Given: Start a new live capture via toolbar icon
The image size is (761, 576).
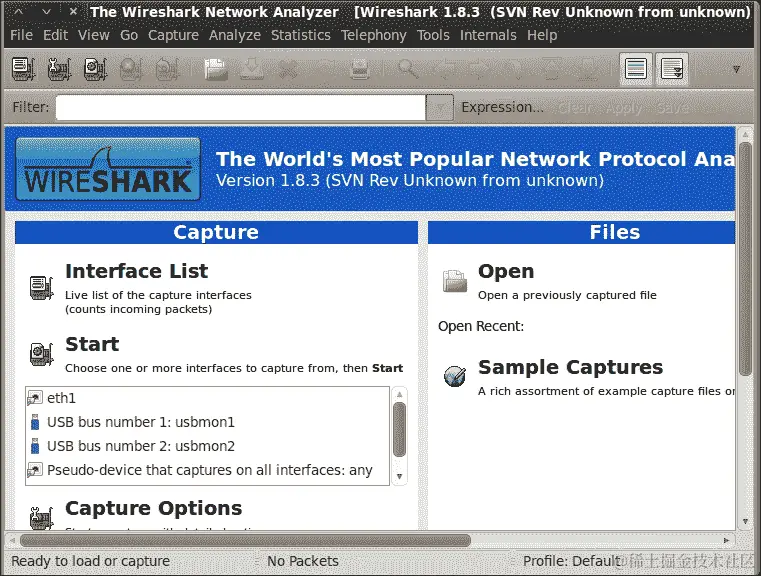Looking at the screenshot, I should pyautogui.click(x=95, y=69).
